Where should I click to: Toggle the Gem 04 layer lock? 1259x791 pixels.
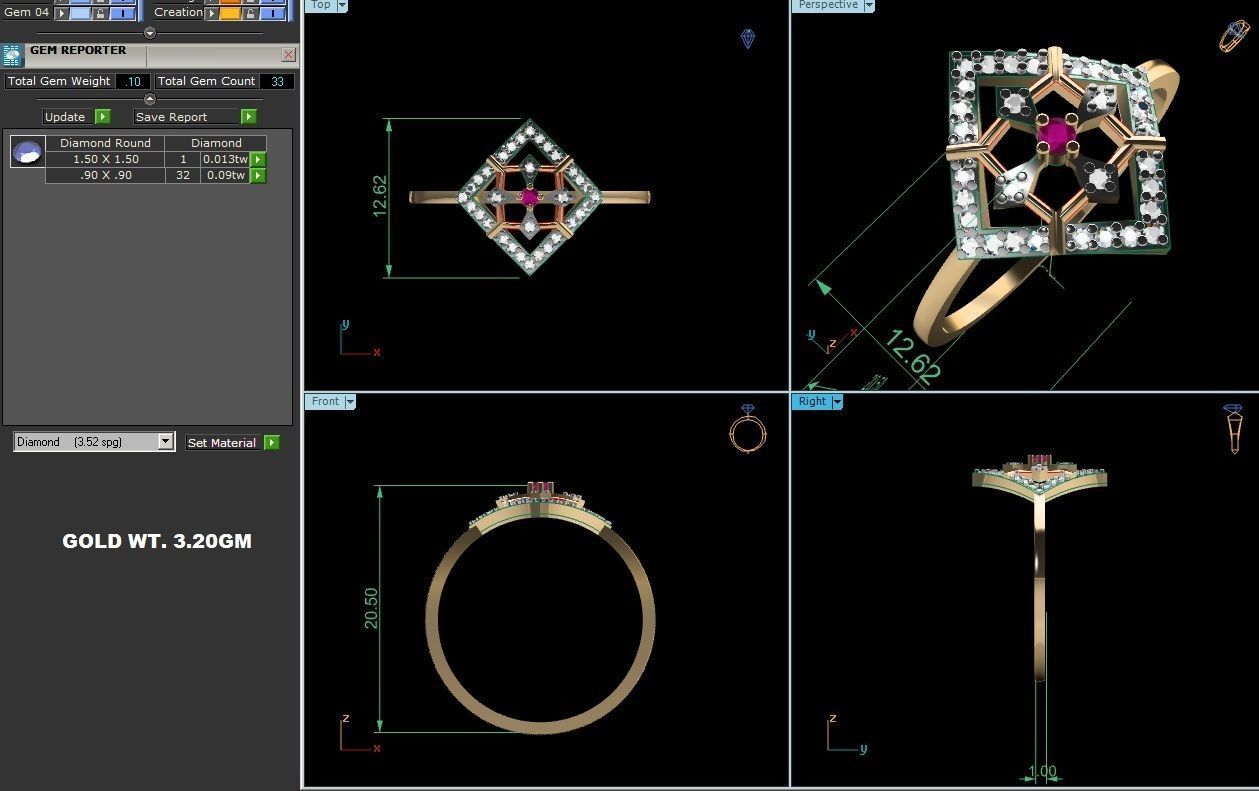point(100,13)
